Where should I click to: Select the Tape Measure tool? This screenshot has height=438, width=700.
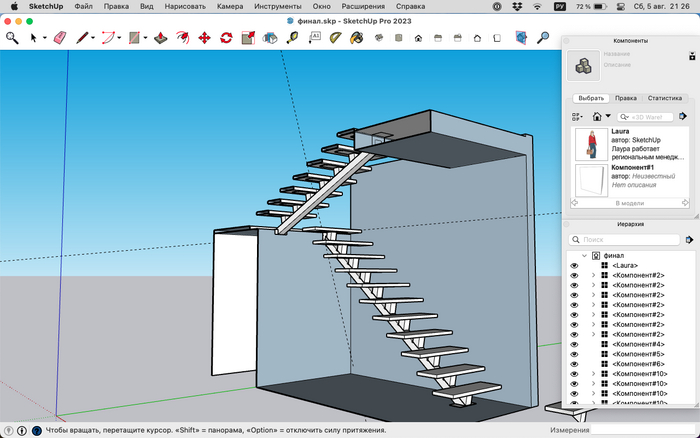293,38
